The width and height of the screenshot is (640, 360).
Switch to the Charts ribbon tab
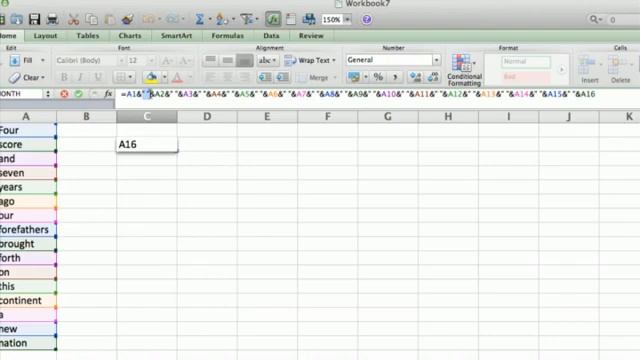(130, 36)
